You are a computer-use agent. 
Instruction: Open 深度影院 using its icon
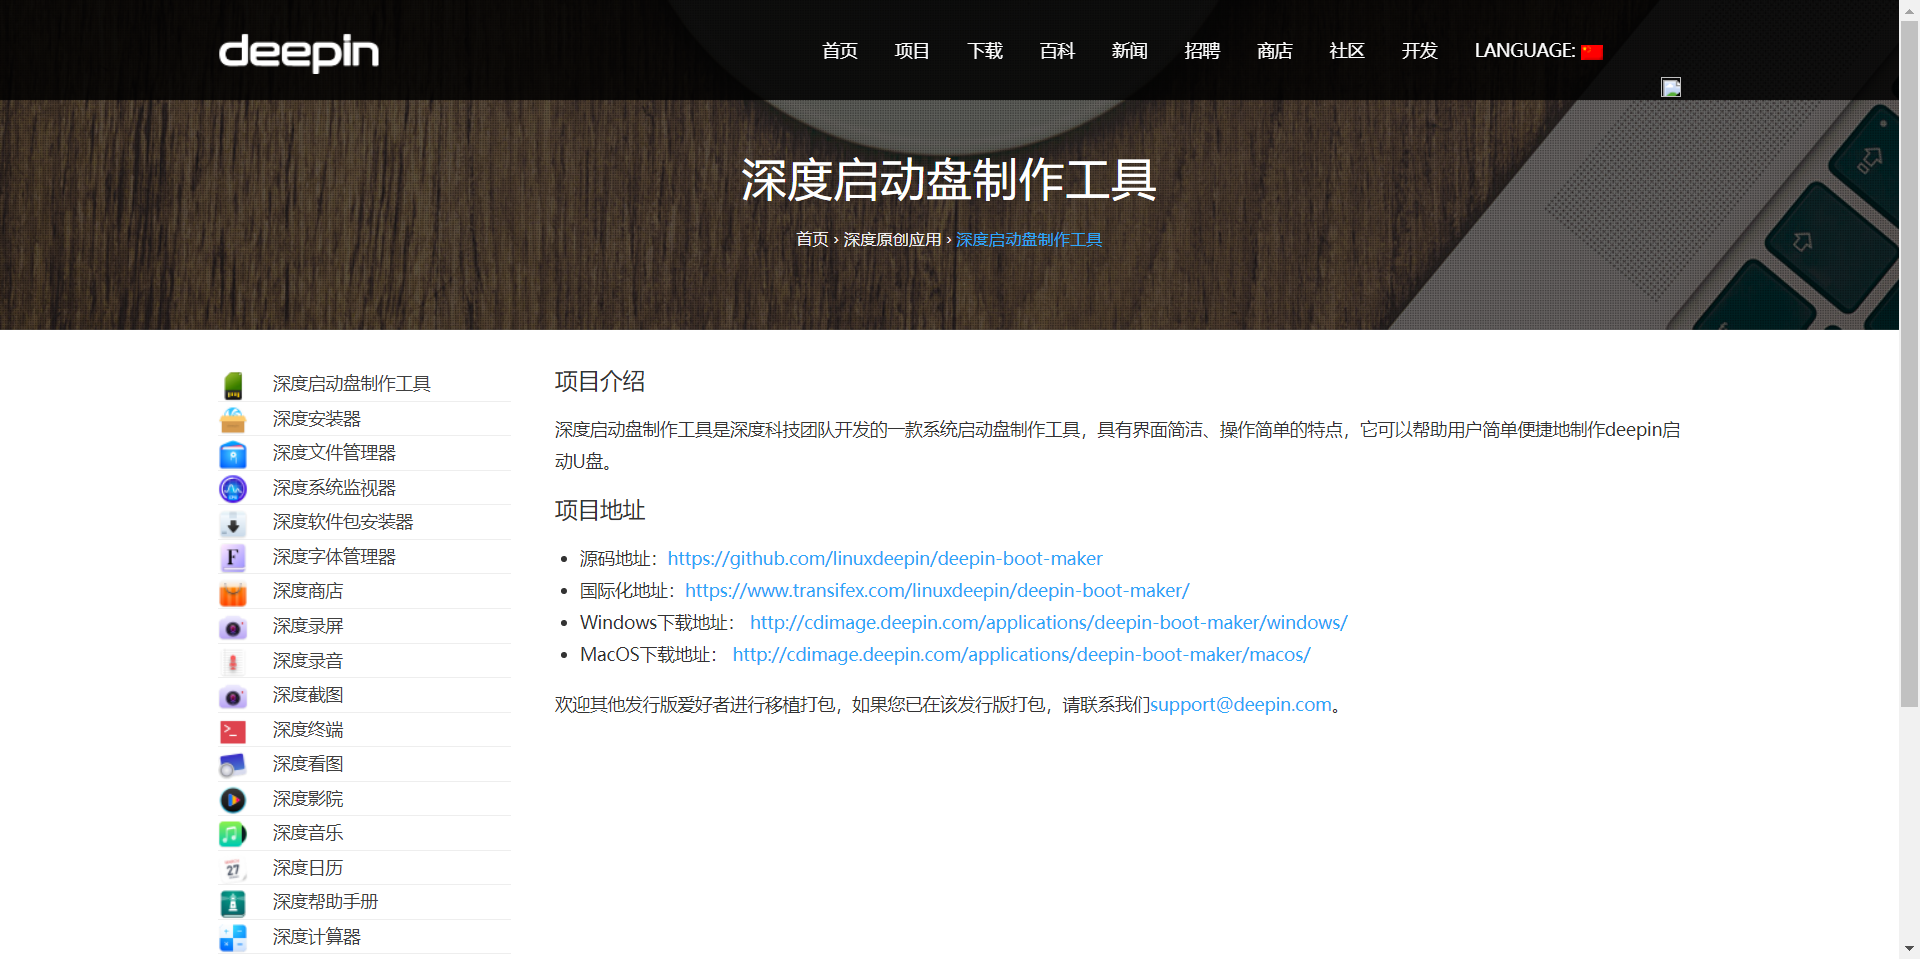point(233,800)
